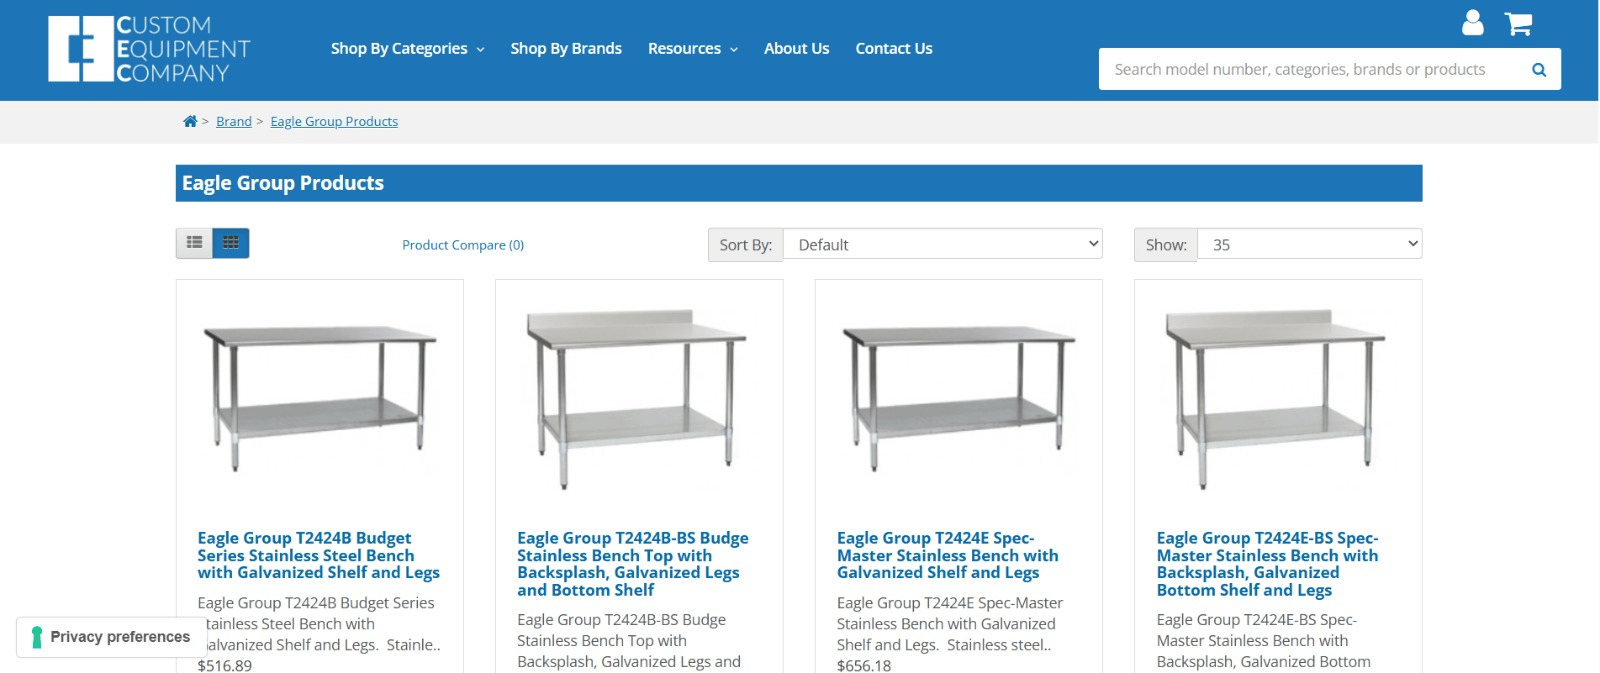1600x673 pixels.
Task: Click the Custom Equipment Company logo
Action: tap(149, 49)
